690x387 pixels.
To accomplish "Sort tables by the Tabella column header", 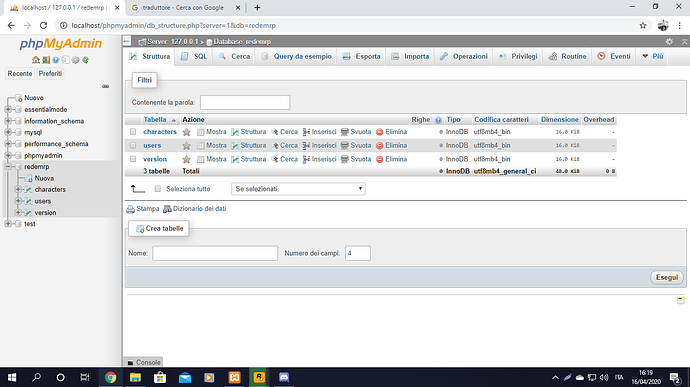I will (x=155, y=120).
